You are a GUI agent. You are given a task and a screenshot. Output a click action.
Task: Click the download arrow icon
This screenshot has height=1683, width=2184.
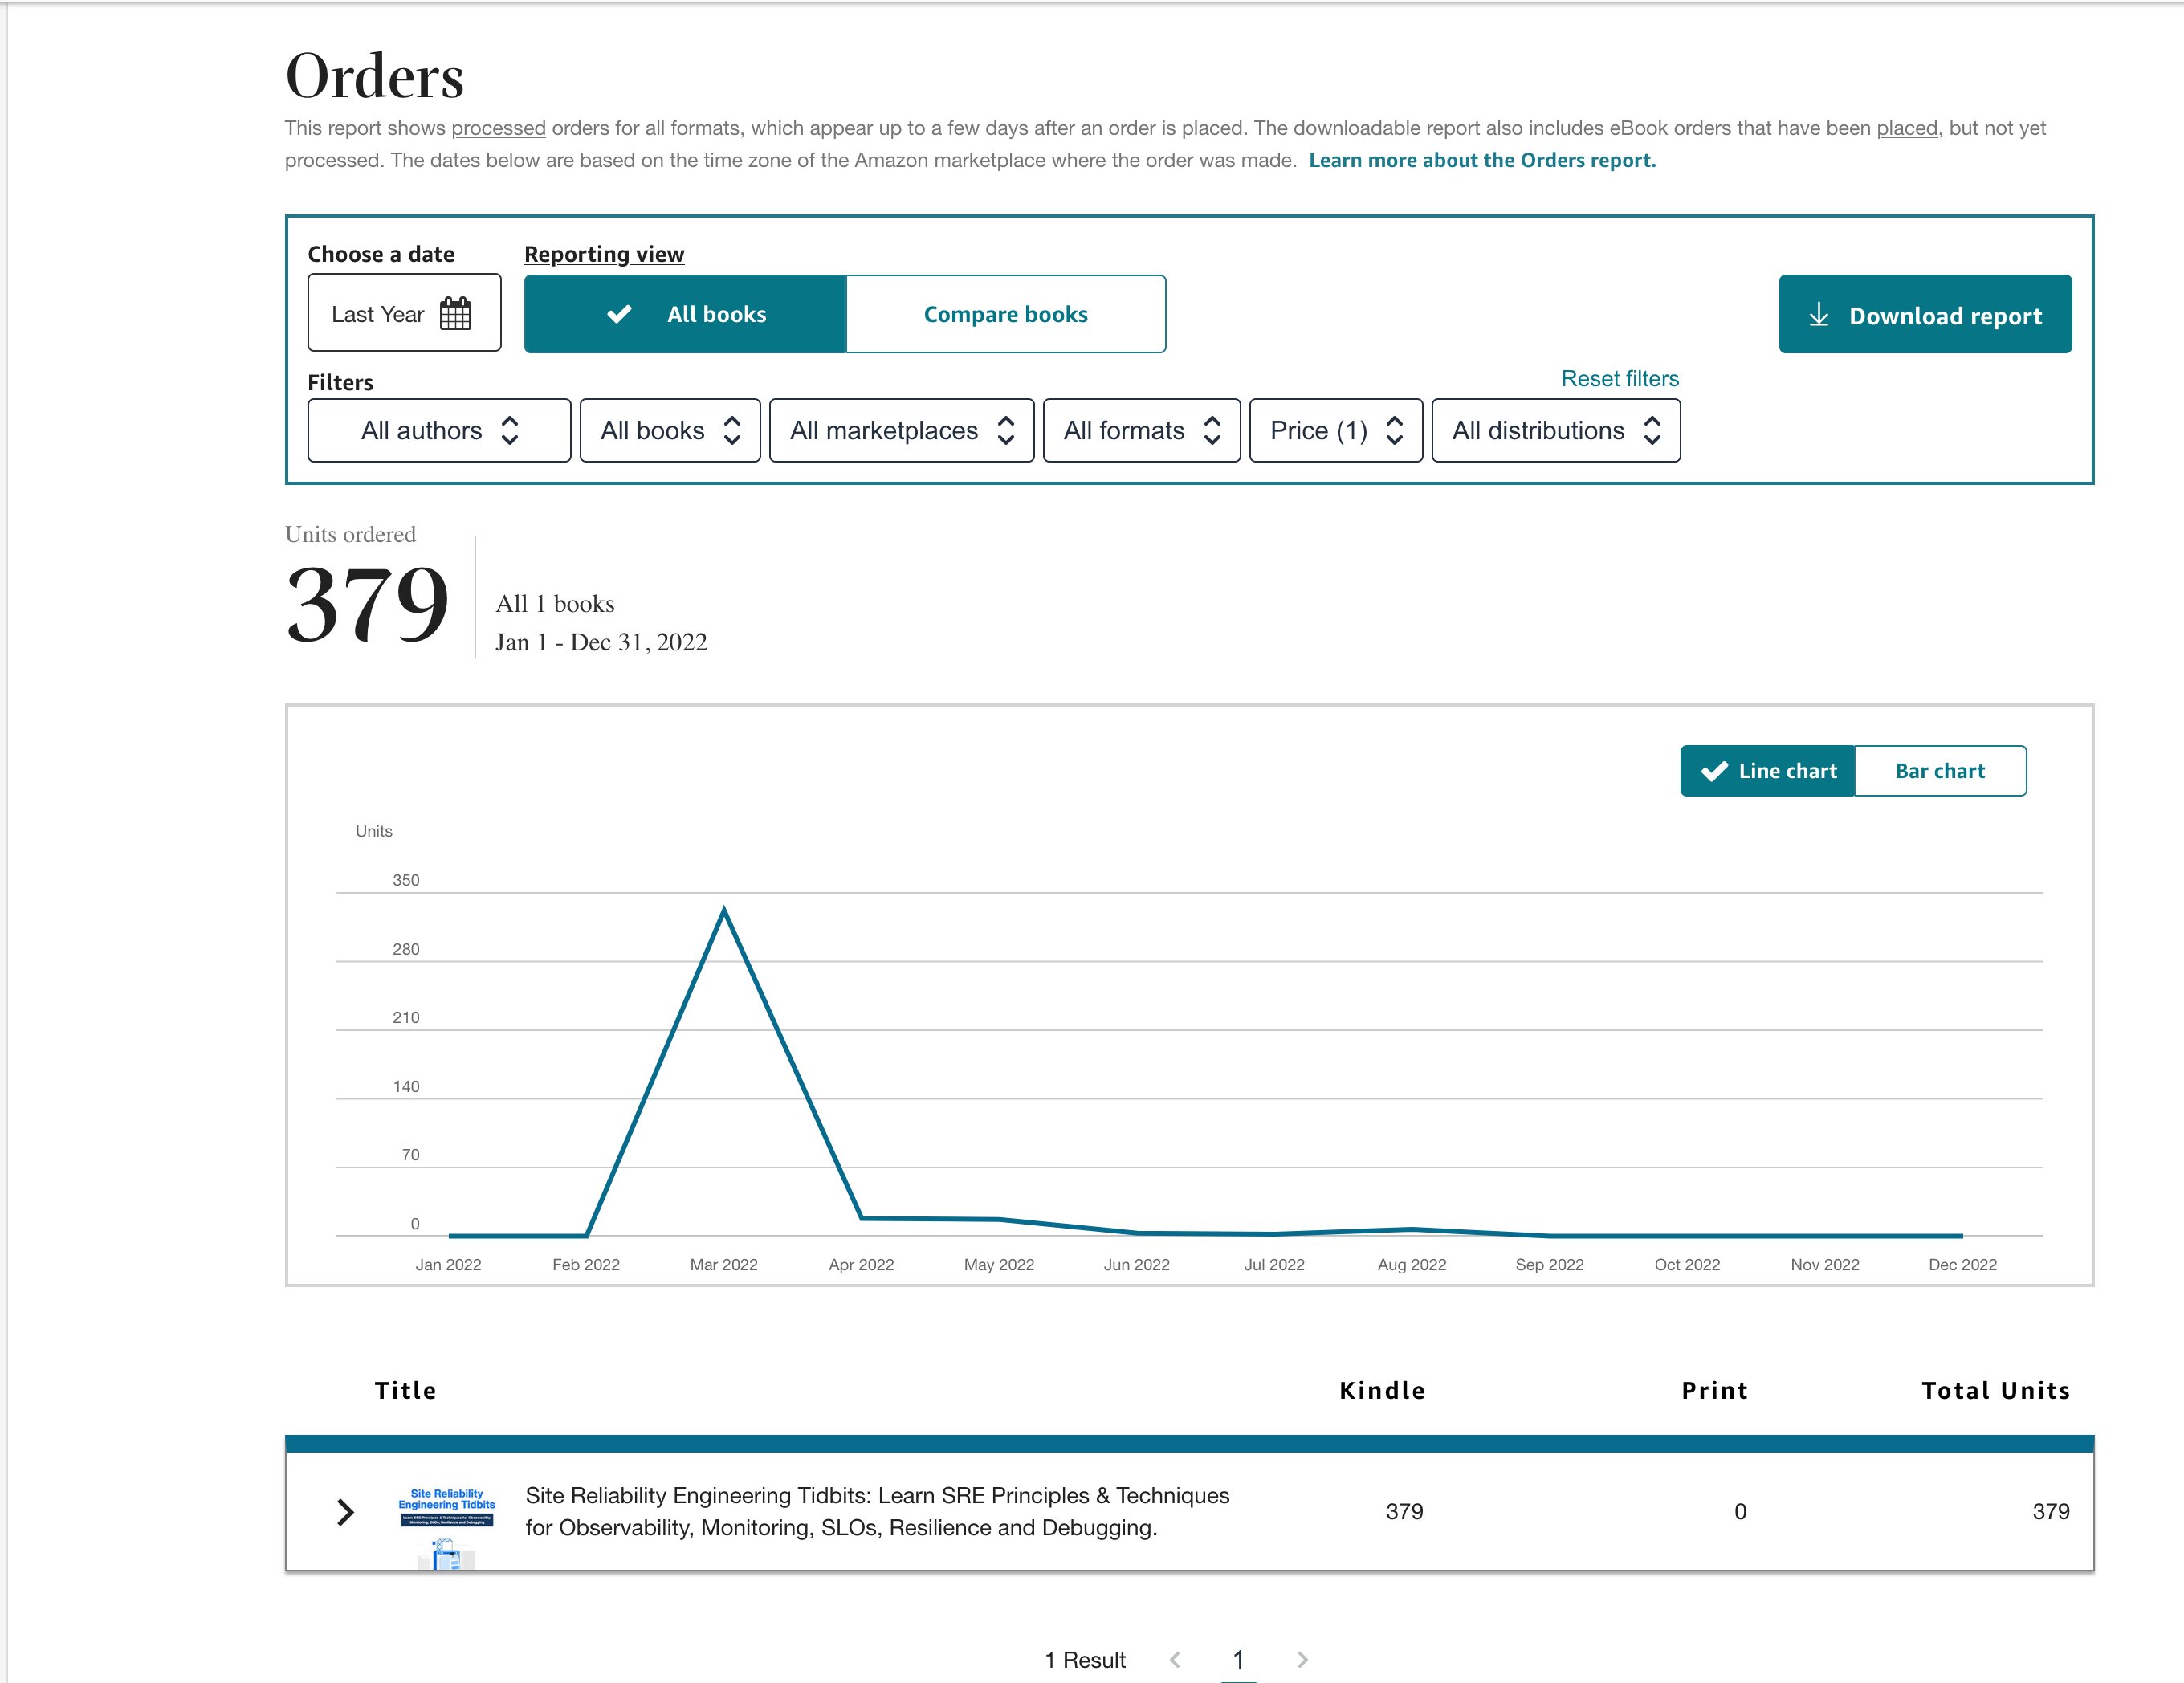click(1818, 315)
